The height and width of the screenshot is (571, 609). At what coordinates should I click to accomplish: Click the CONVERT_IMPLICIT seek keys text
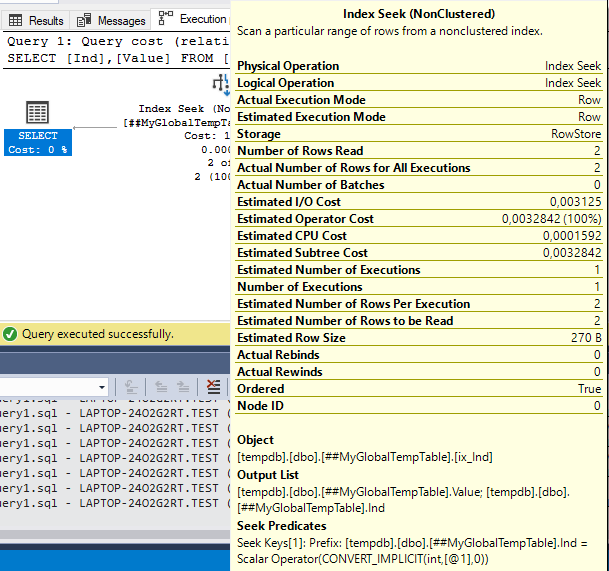pos(412,551)
